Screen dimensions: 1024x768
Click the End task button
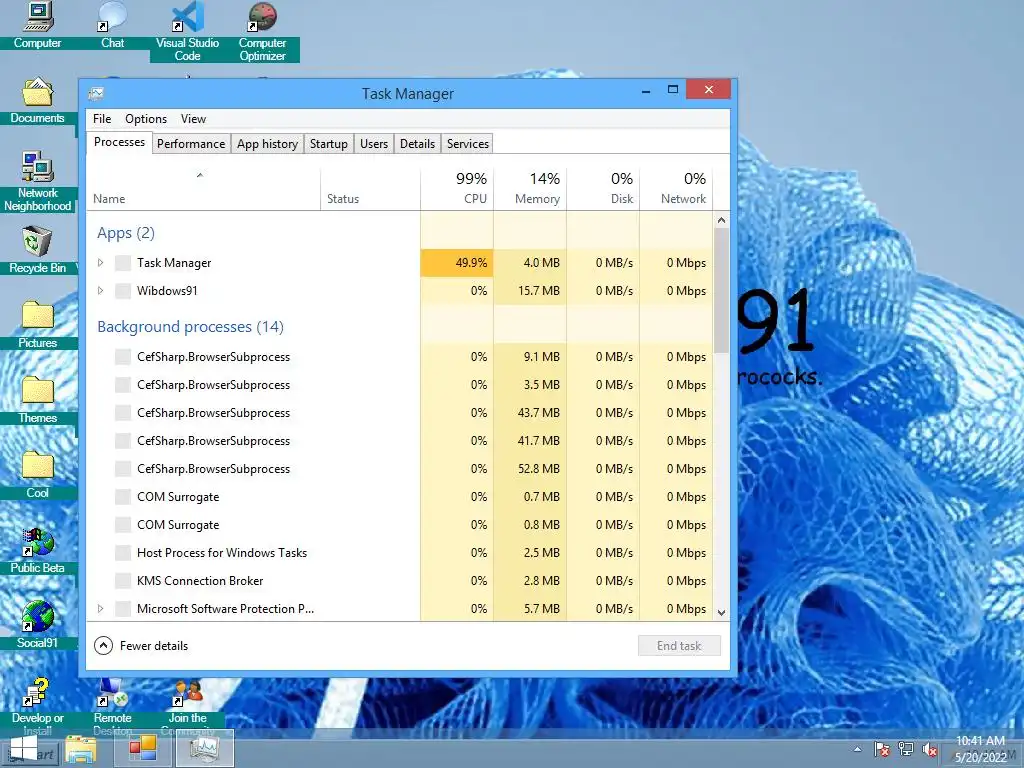[x=679, y=646]
